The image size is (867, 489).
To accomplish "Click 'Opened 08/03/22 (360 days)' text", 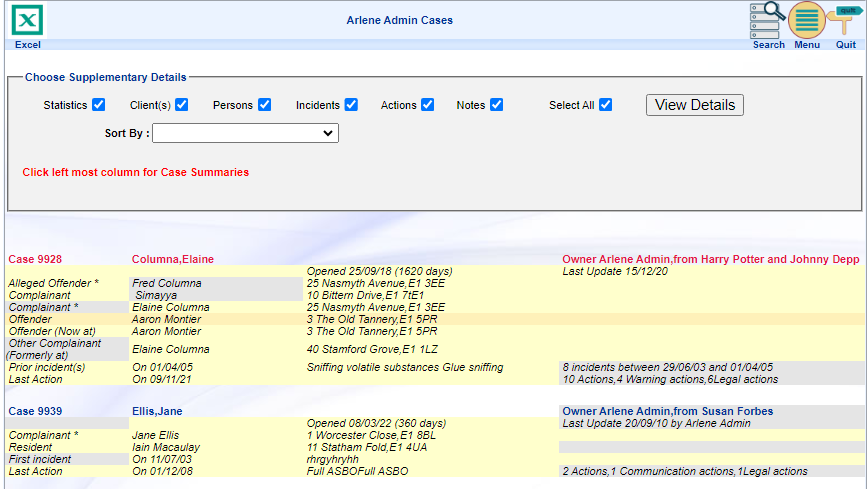I will [376, 423].
